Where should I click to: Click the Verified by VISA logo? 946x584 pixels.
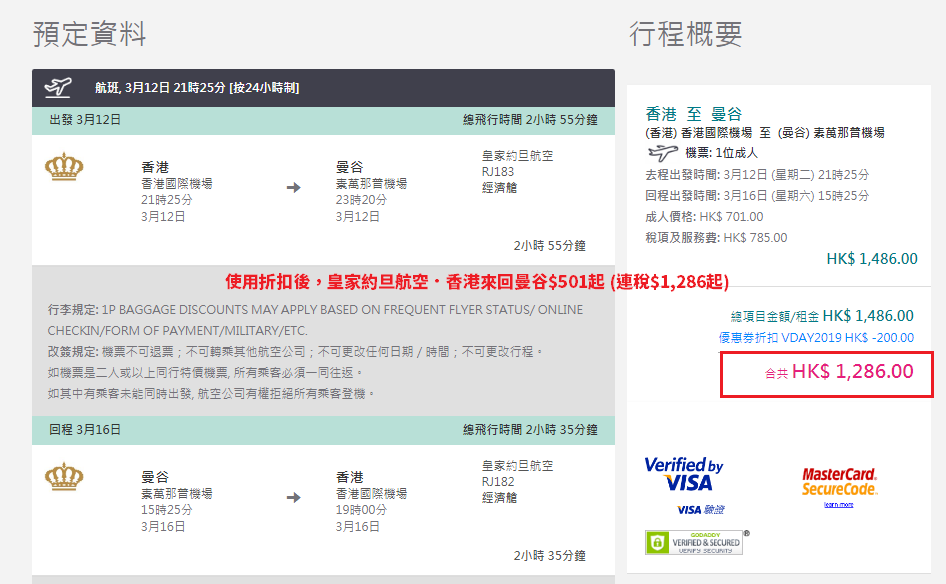[684, 475]
